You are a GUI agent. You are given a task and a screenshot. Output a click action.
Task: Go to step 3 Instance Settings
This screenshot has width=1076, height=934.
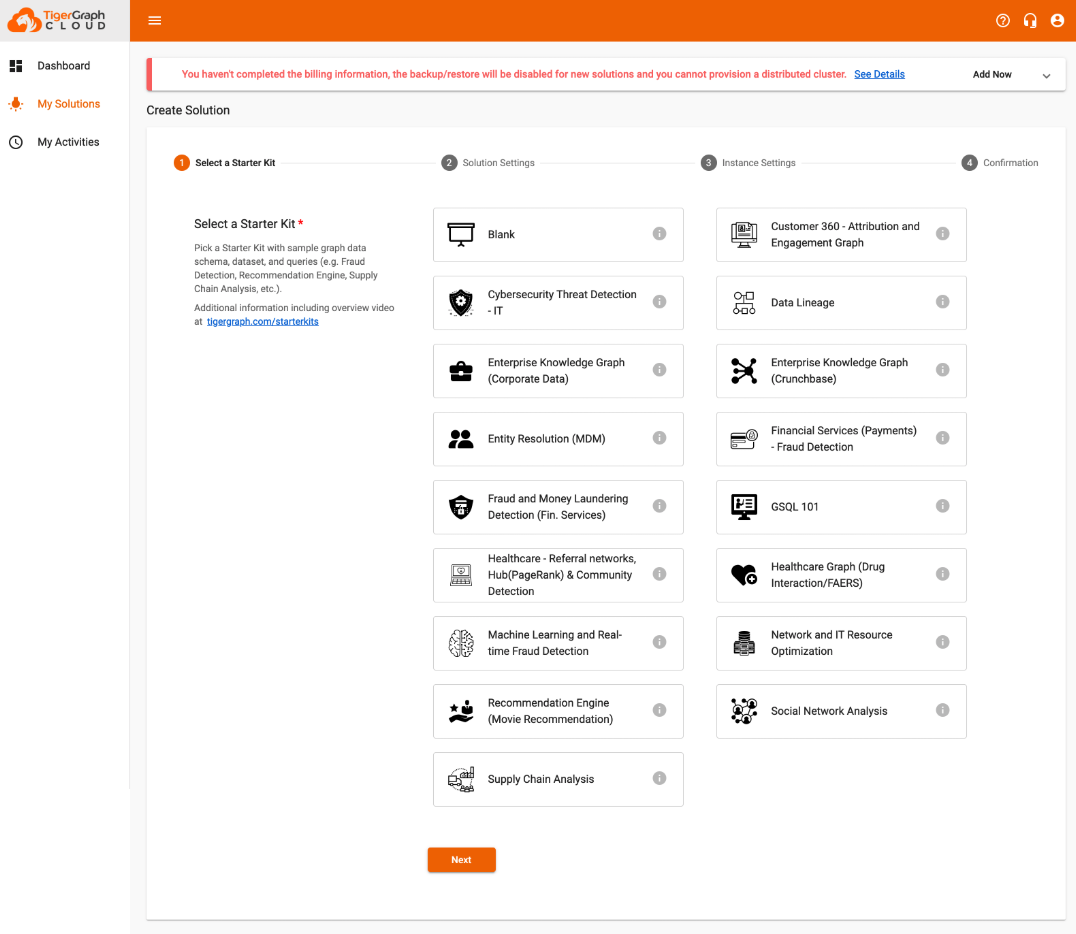pyautogui.click(x=748, y=163)
